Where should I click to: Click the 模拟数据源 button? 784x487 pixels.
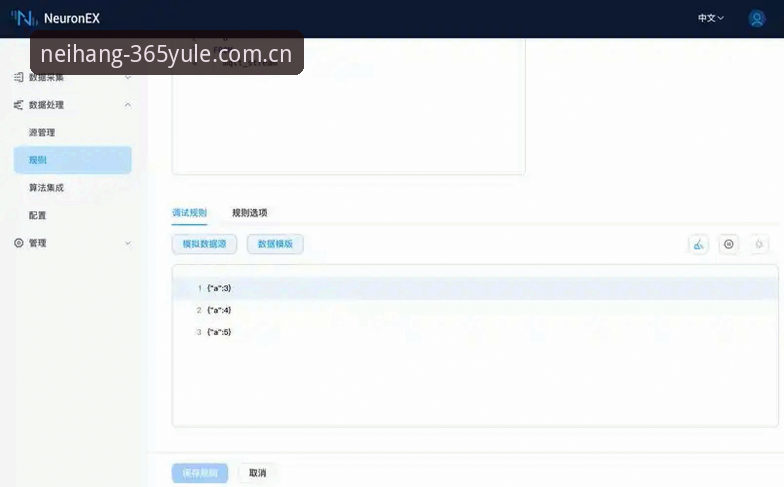204,244
